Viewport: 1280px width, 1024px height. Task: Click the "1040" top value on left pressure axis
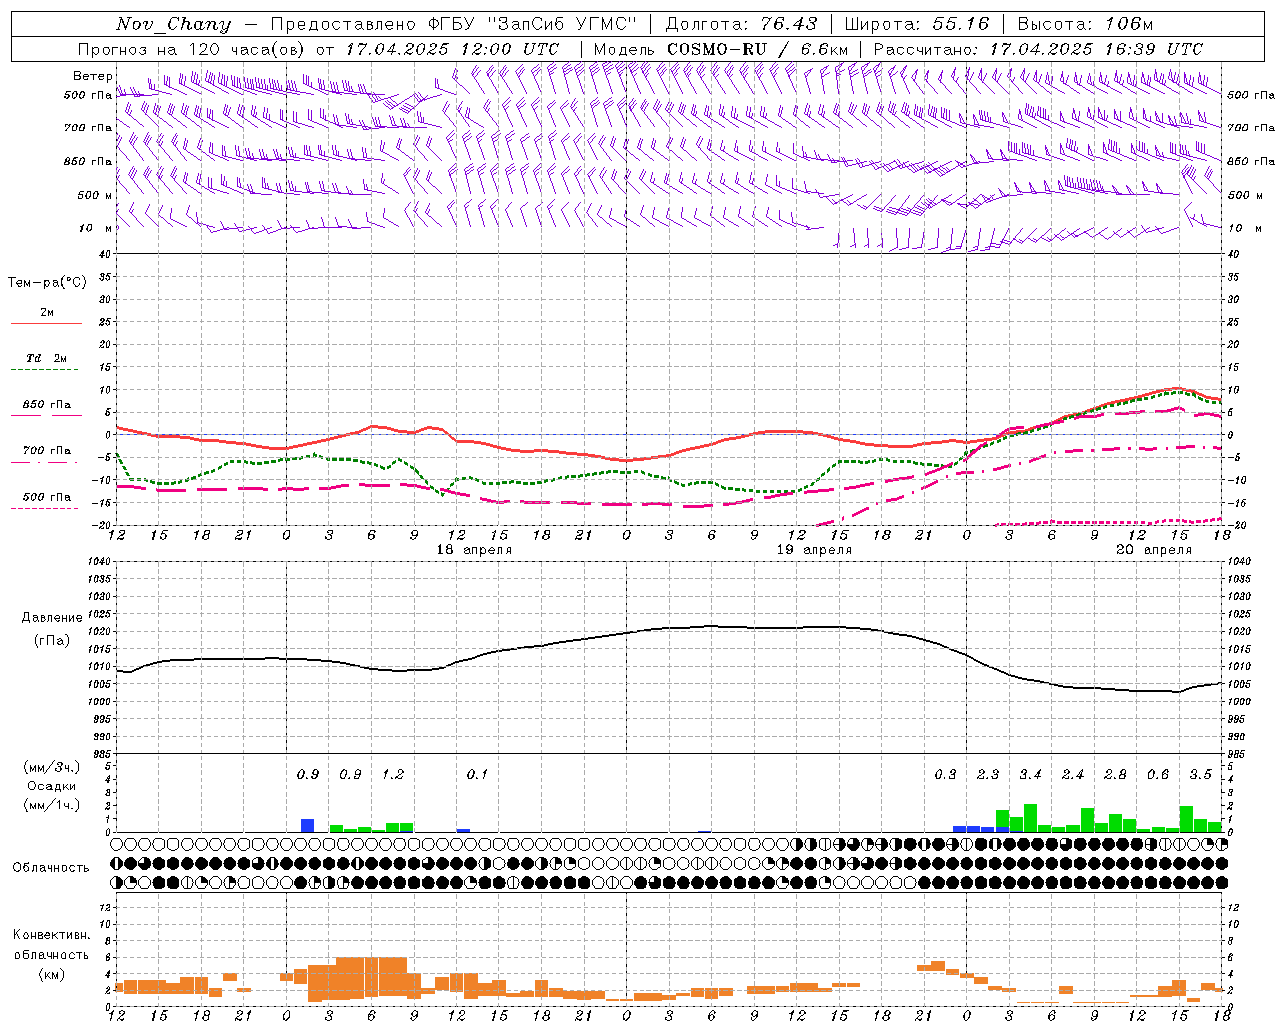[x=98, y=562]
